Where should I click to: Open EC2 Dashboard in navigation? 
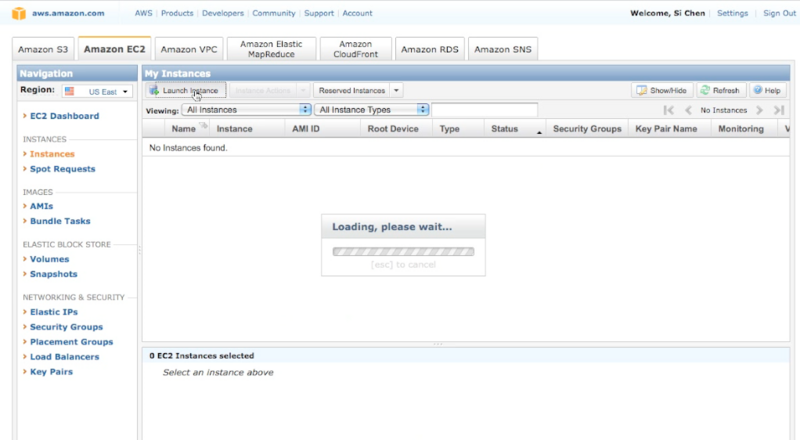pos(64,116)
